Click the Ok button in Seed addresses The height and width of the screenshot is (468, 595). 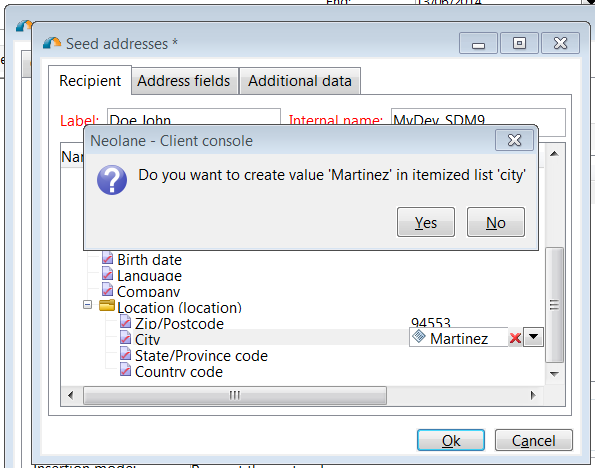pos(451,440)
